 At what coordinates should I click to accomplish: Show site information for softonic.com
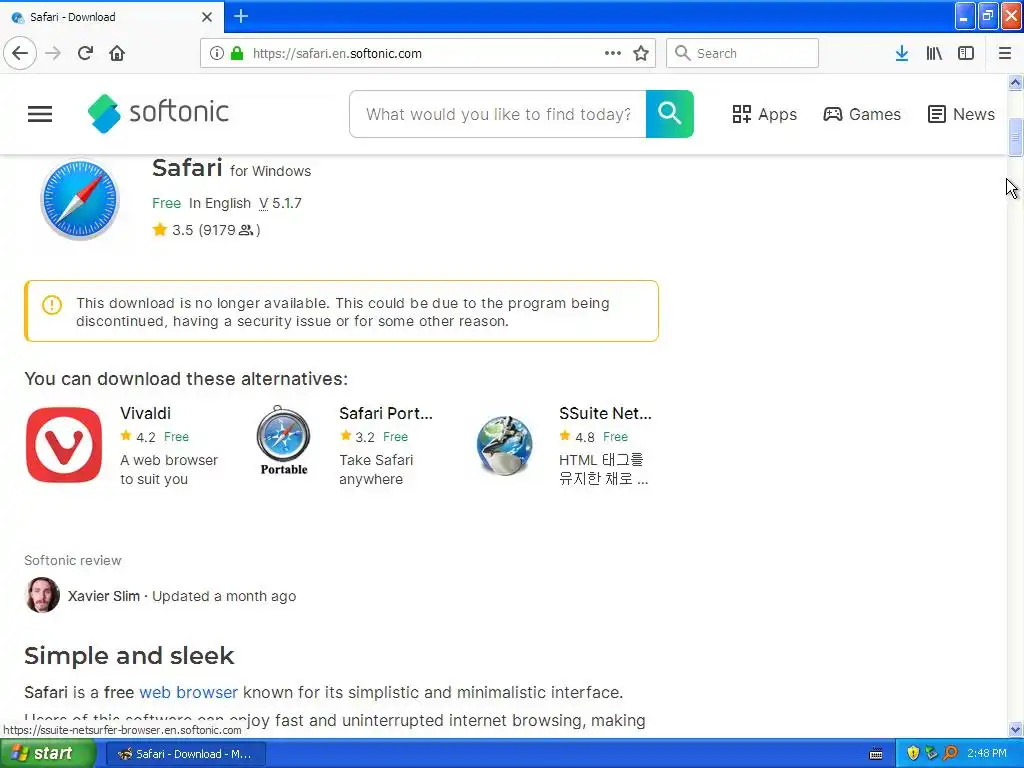[217, 54]
